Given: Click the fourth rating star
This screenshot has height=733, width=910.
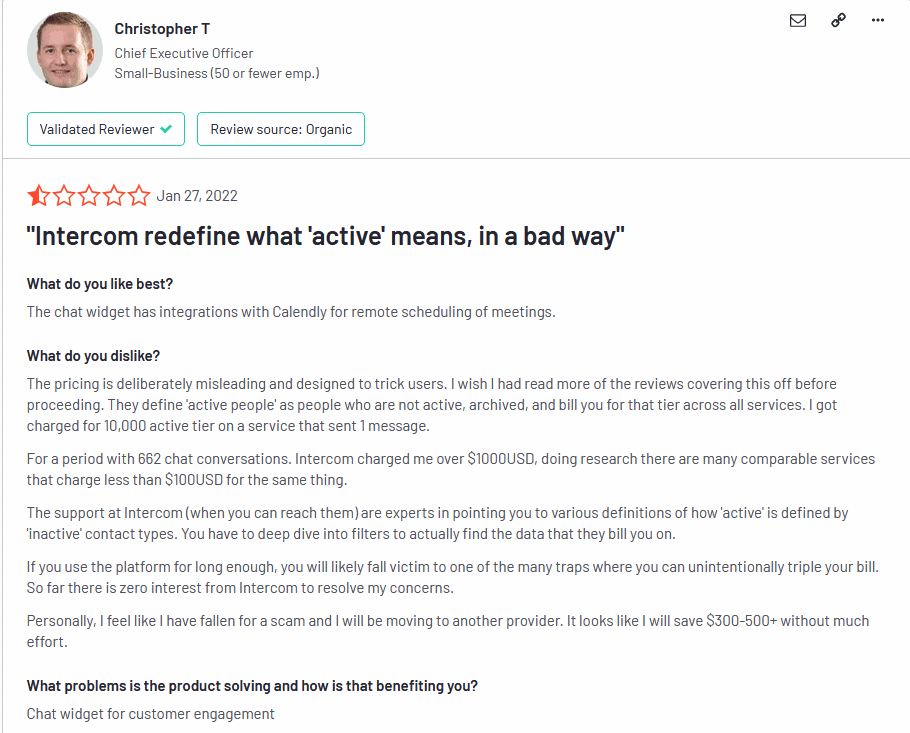Looking at the screenshot, I should point(114,196).
